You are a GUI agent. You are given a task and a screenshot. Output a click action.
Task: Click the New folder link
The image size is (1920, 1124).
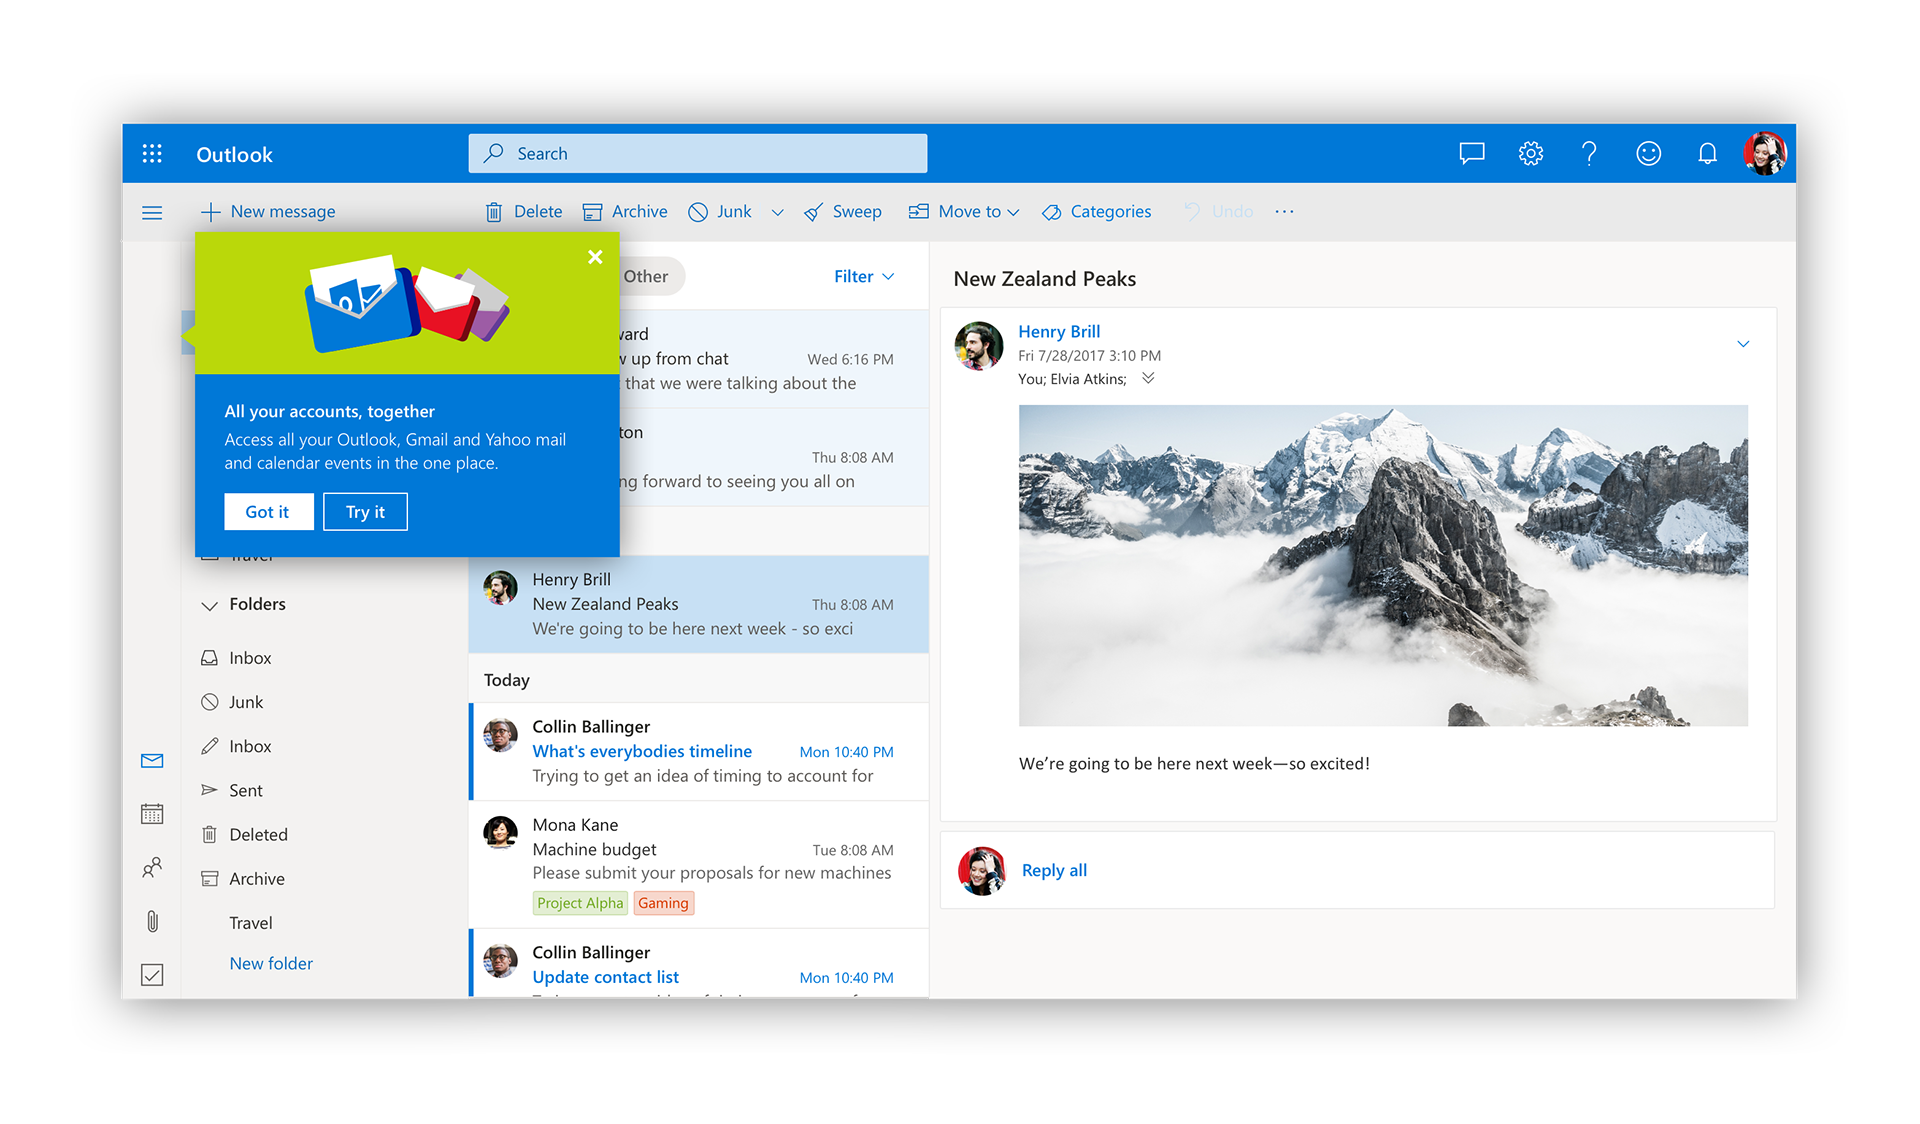271,964
